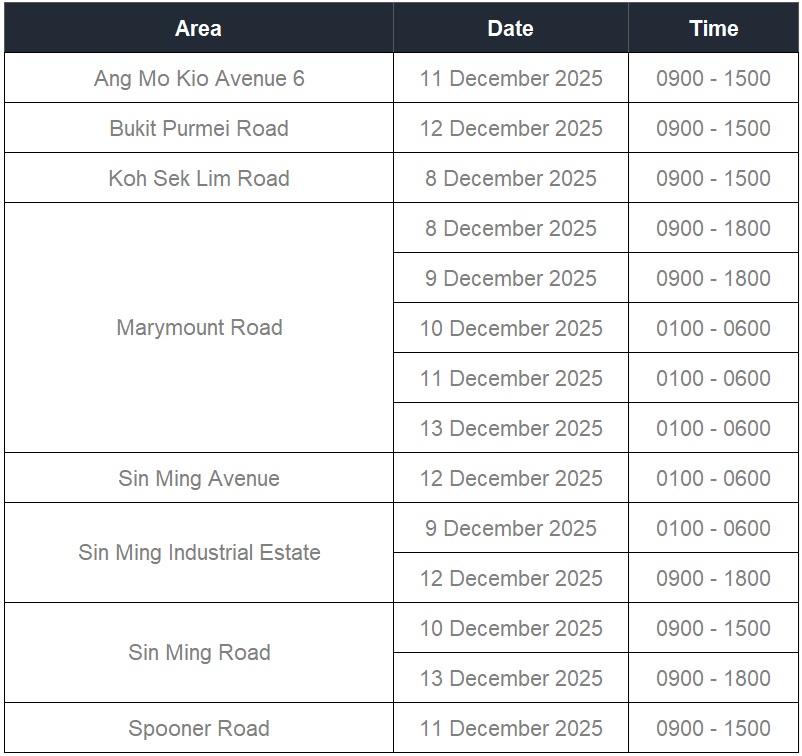This screenshot has width=802, height=756.
Task: Click the Sin Ming Road area cell
Action: pos(199,652)
